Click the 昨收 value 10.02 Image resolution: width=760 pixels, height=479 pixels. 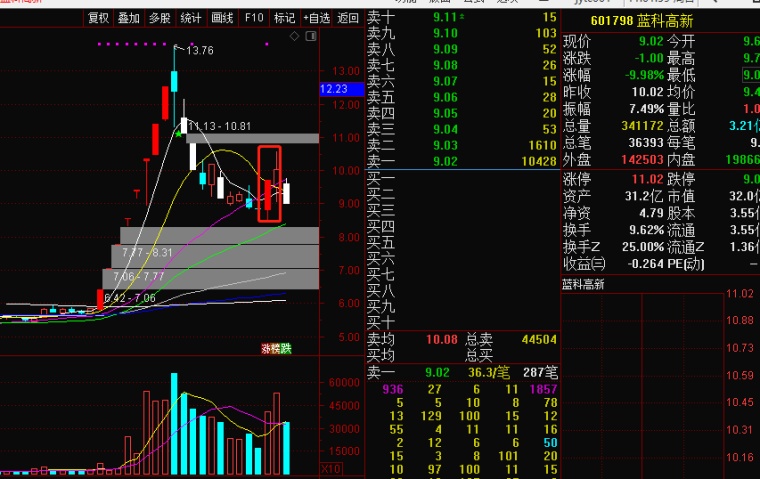pos(648,92)
